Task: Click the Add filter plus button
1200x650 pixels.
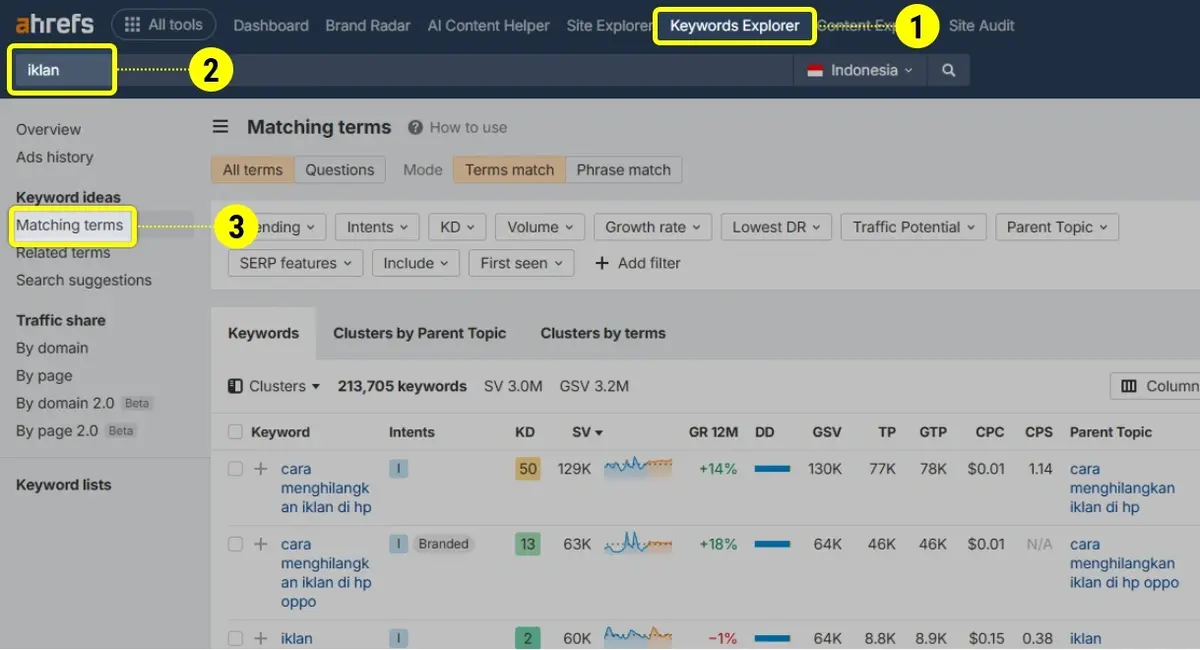Action: click(x=638, y=263)
